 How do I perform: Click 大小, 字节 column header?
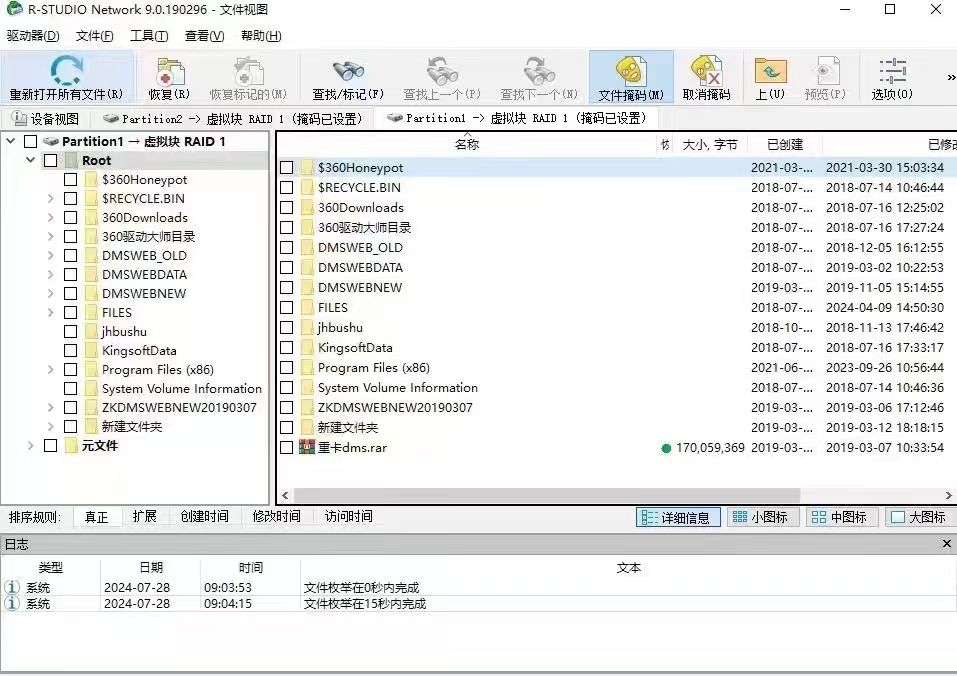(710, 145)
